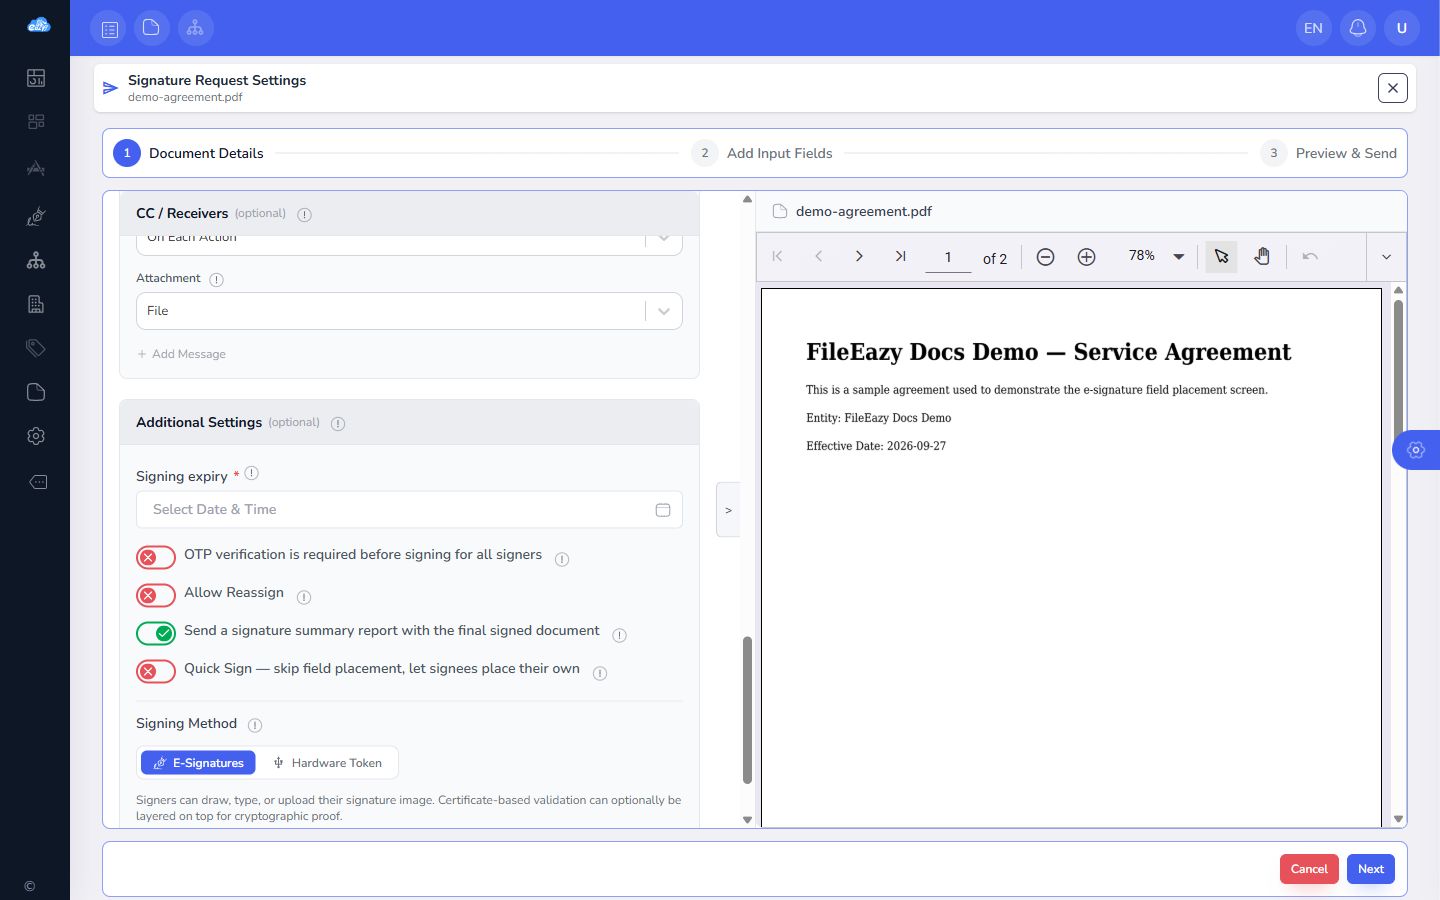Open the organization tree icon in sidebar
This screenshot has width=1440, height=900.
click(36, 260)
